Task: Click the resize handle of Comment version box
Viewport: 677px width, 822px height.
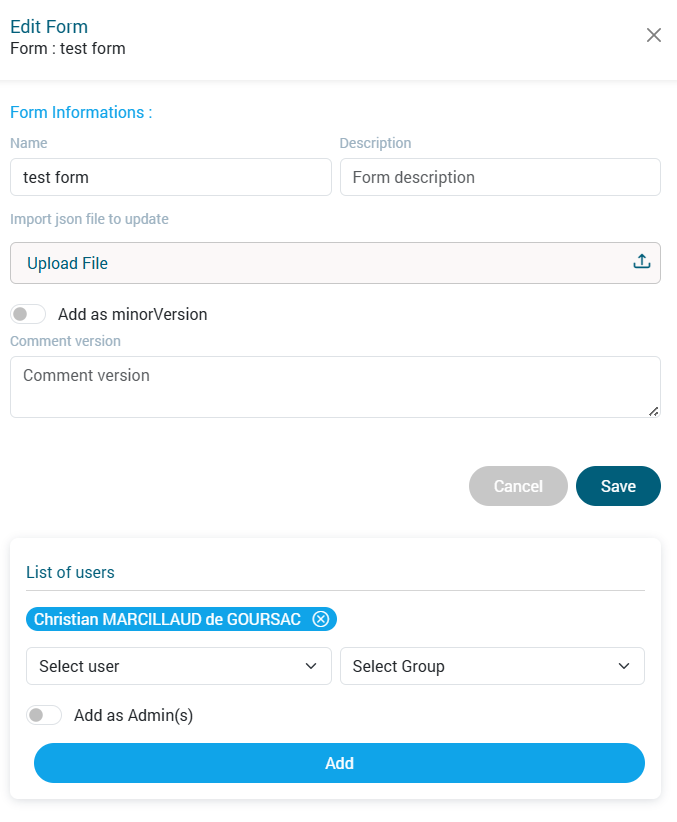Action: (654, 410)
